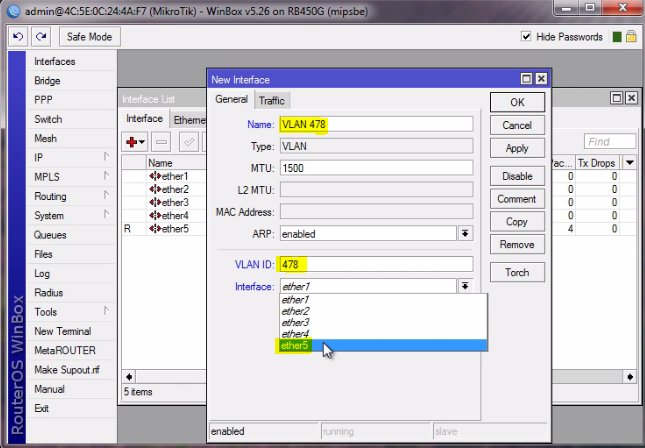
Task: Click the WinBox logo in the title bar
Action: click(x=14, y=11)
